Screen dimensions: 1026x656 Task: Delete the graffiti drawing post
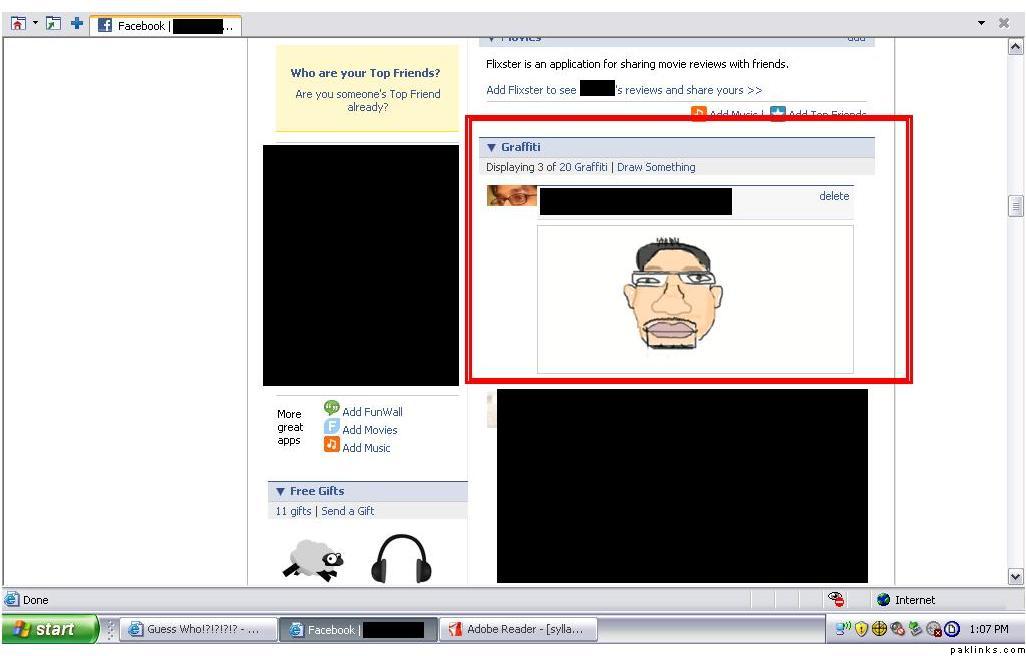click(x=833, y=196)
